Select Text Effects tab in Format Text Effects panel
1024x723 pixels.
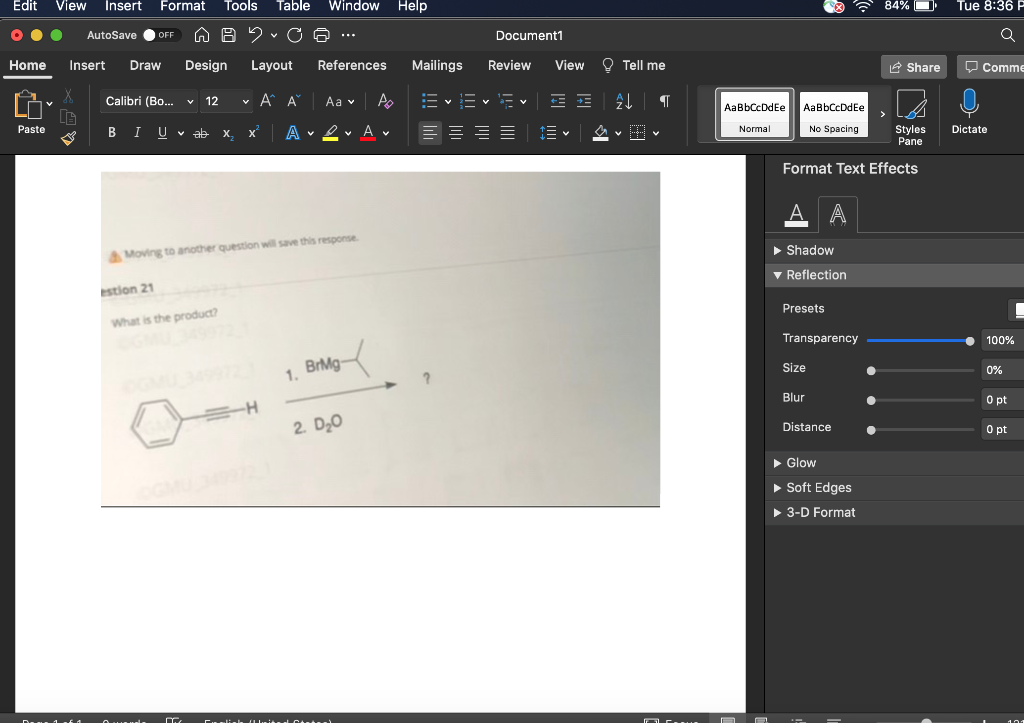point(838,213)
